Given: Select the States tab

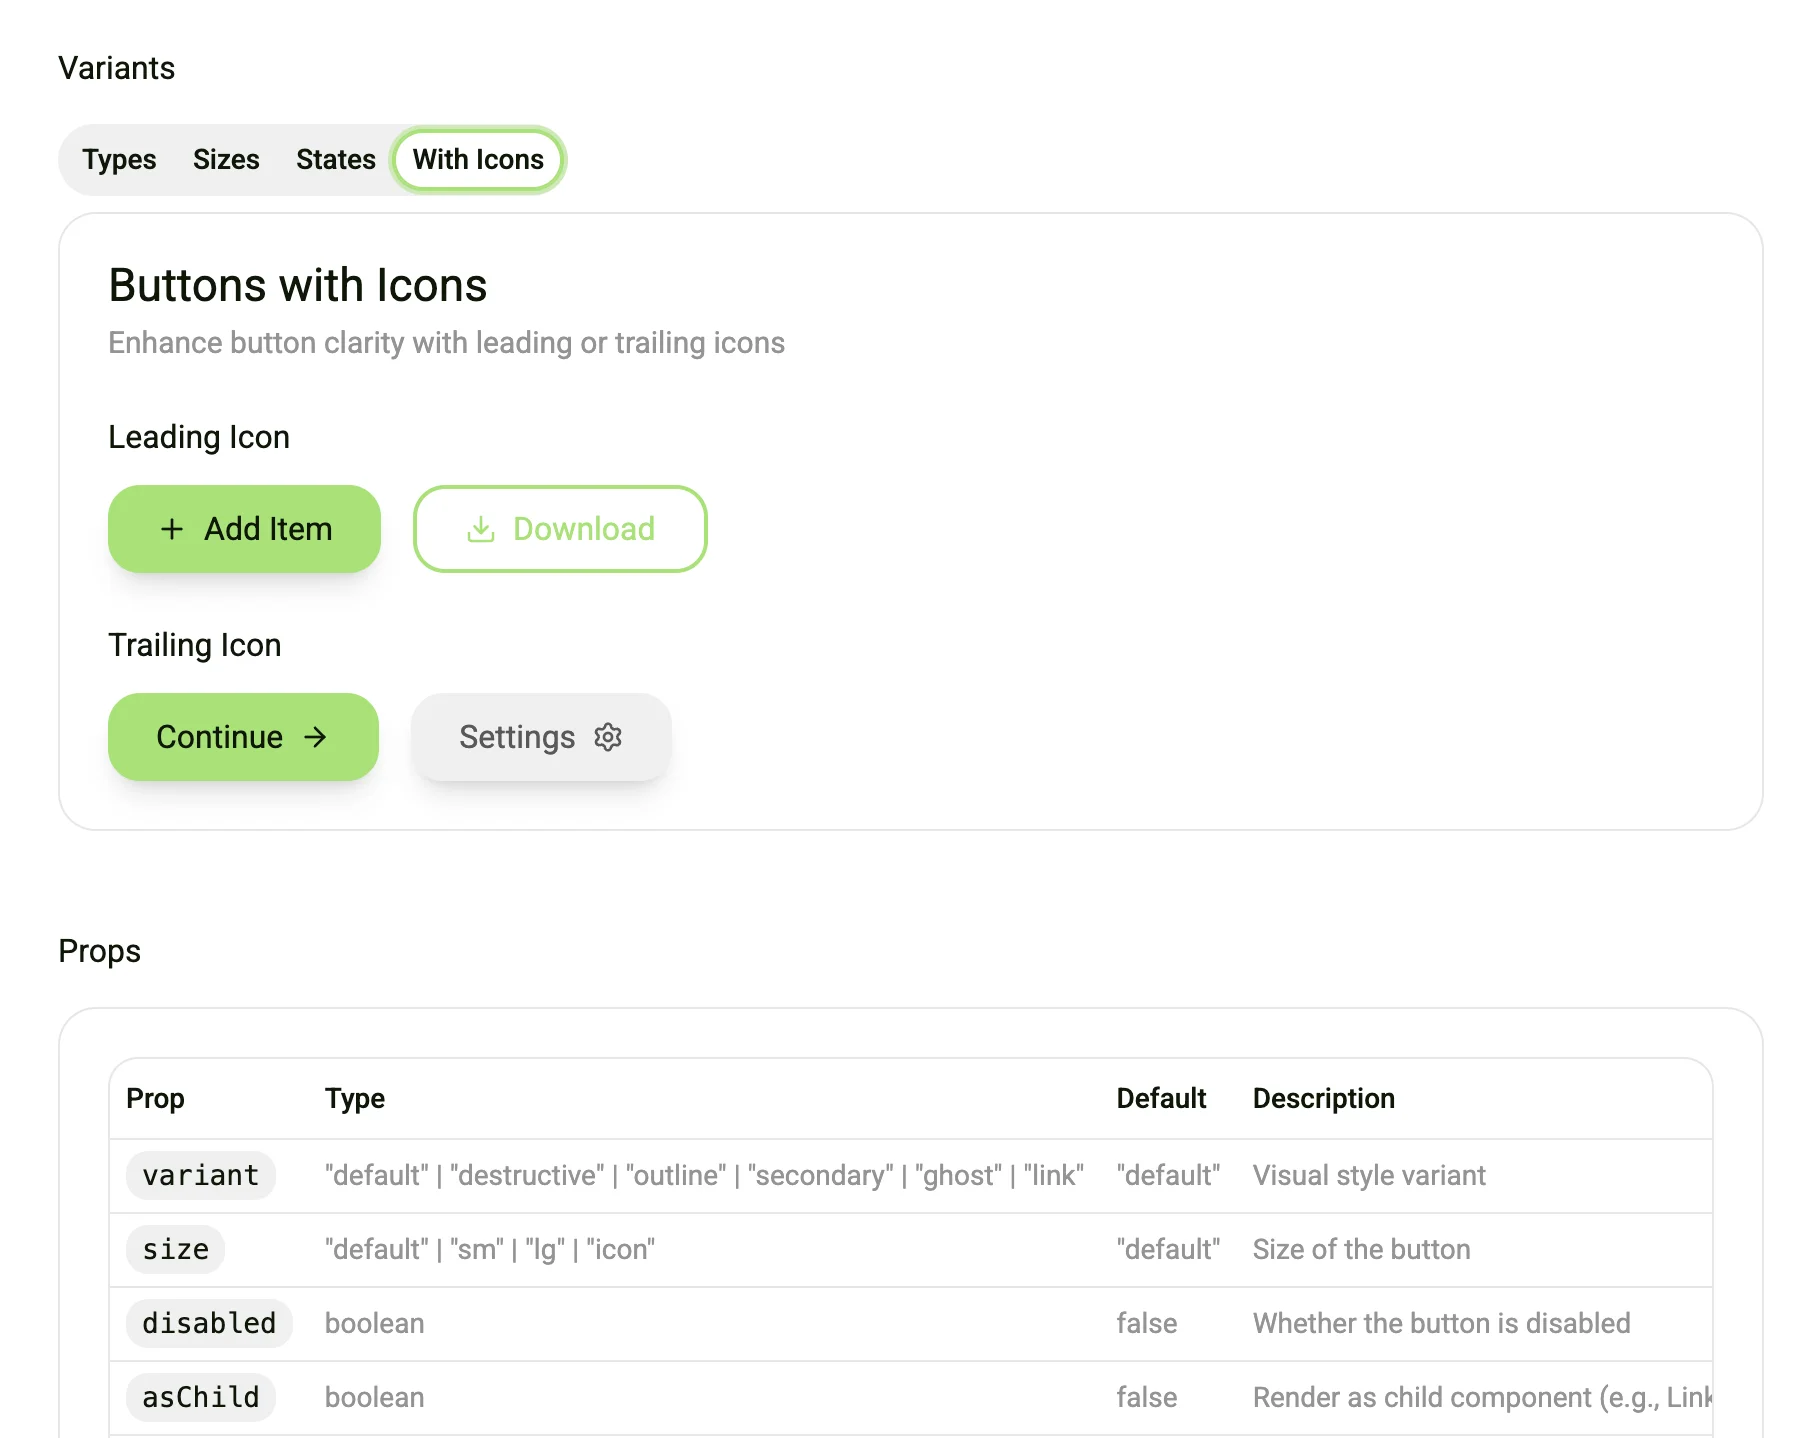Looking at the screenshot, I should pyautogui.click(x=336, y=160).
